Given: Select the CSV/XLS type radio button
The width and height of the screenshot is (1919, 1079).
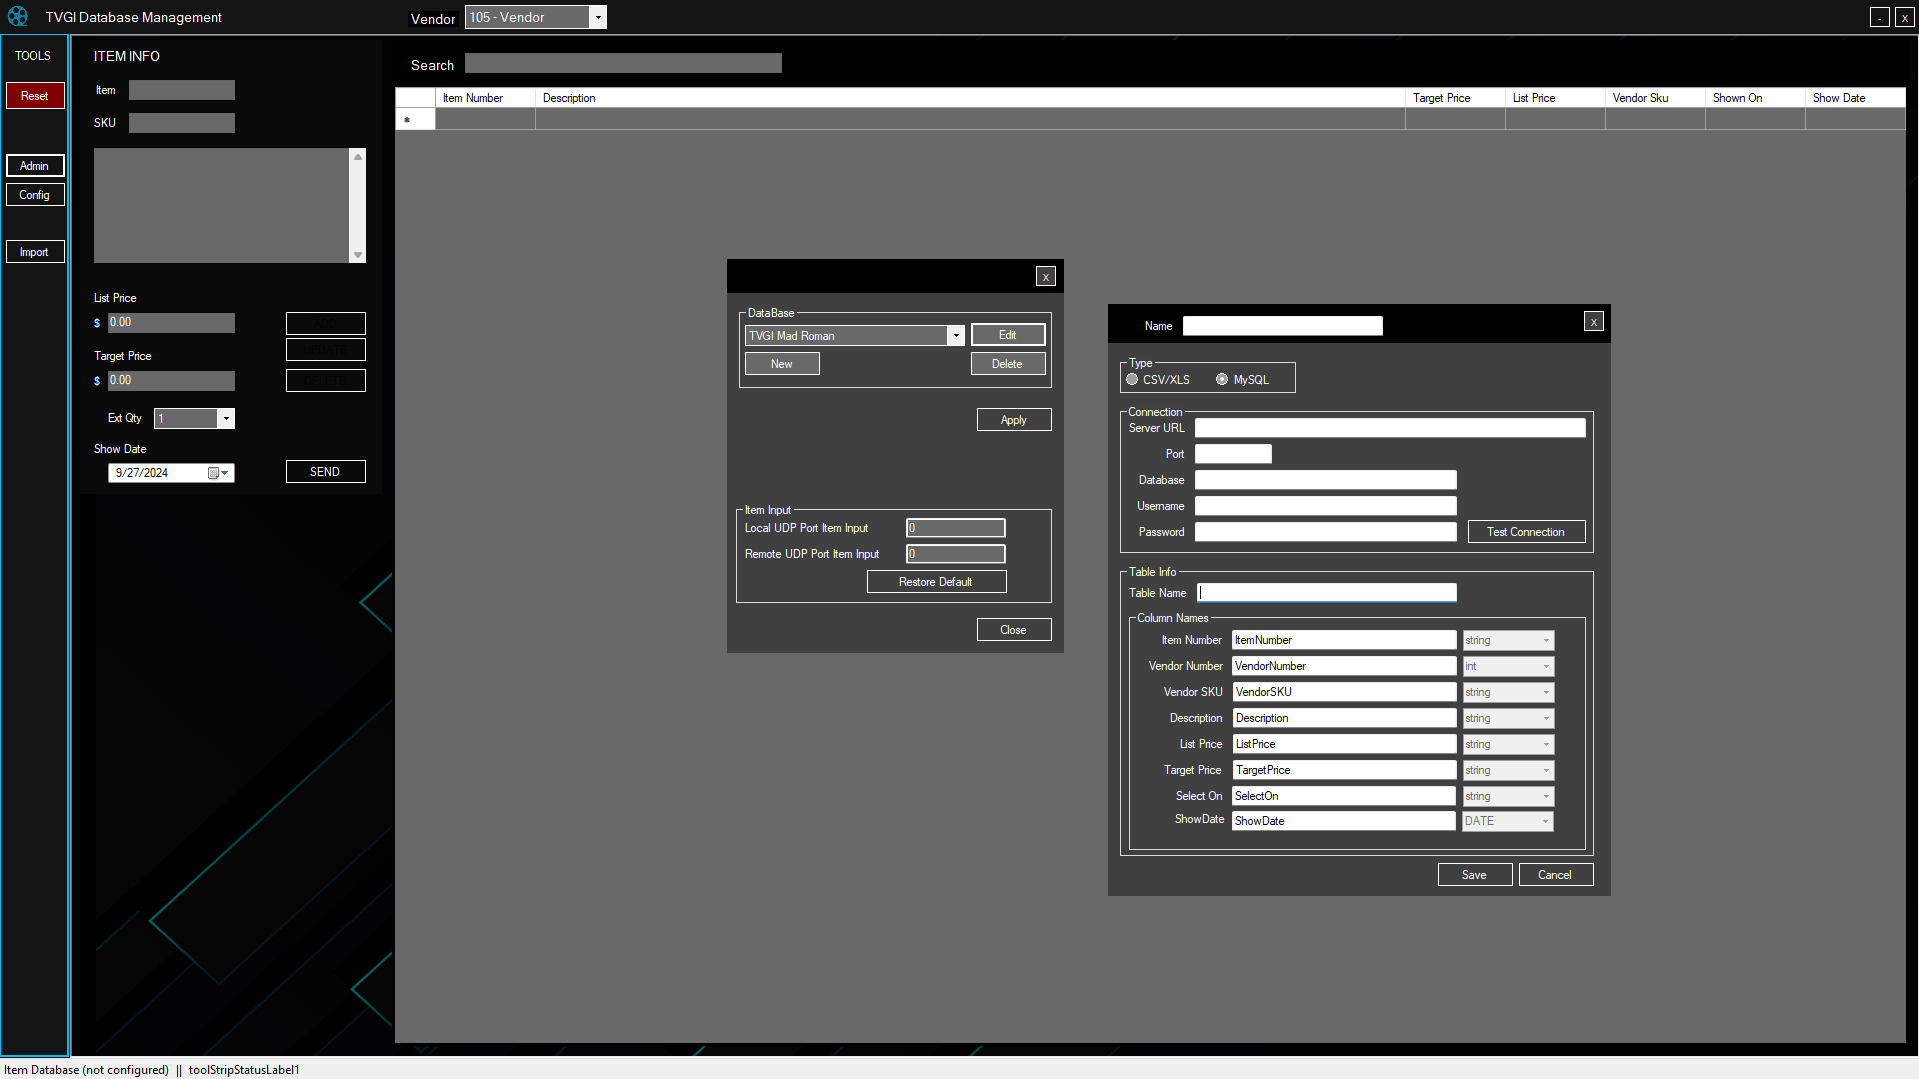Looking at the screenshot, I should coord(1131,379).
